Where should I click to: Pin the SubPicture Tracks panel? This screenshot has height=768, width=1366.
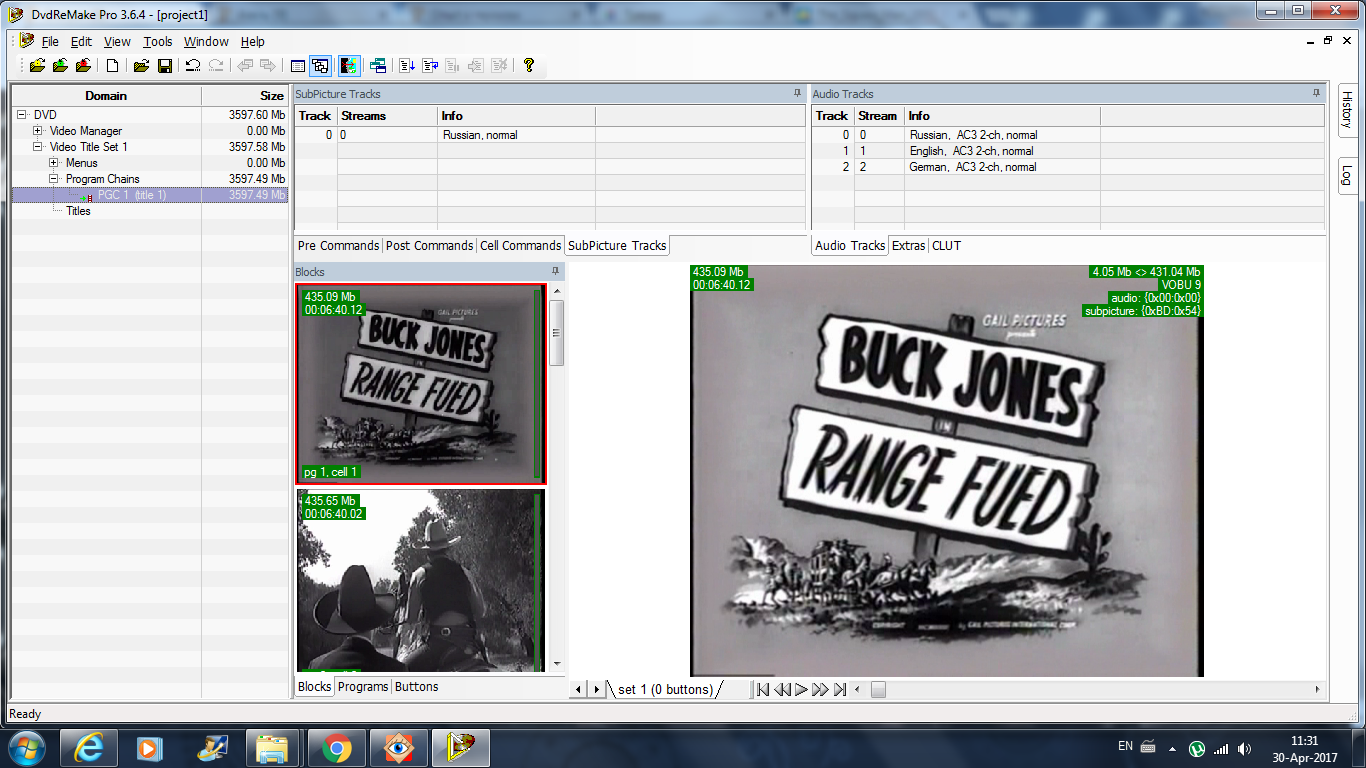[x=797, y=93]
